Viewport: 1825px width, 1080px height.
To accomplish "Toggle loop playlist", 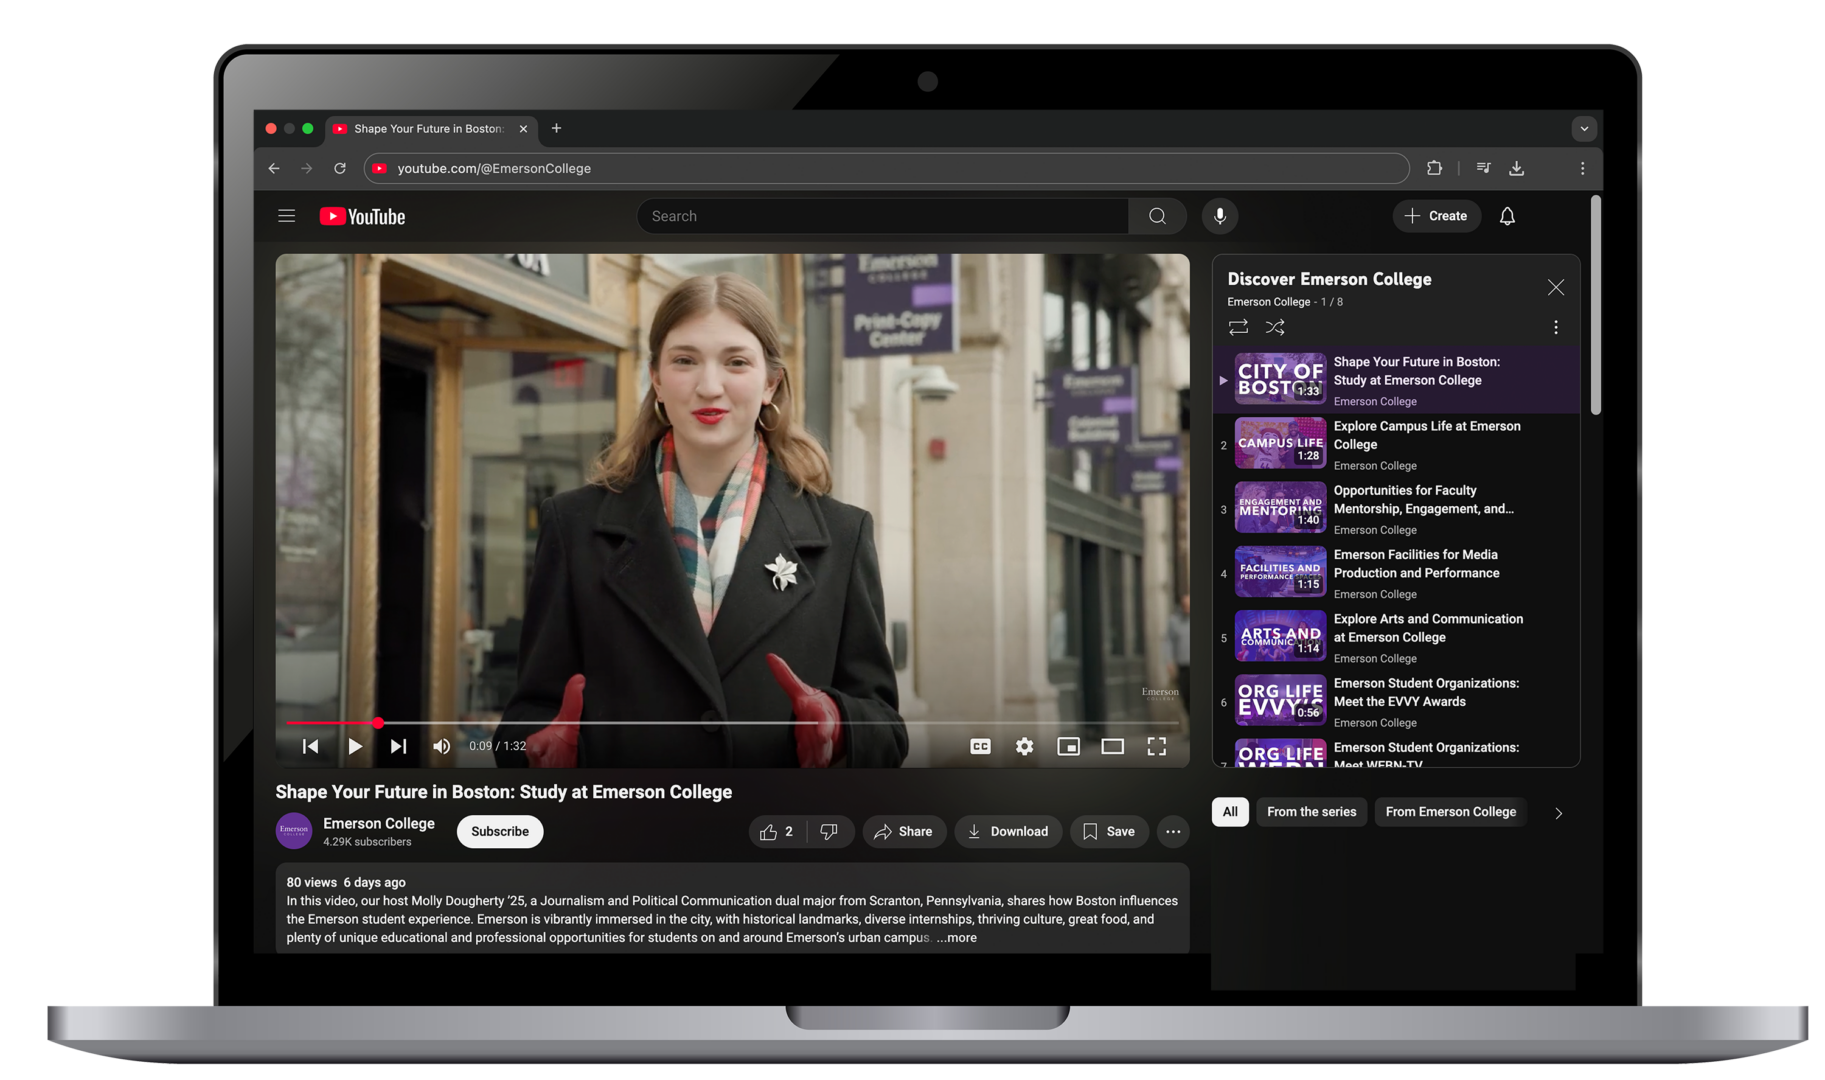I will pos(1238,327).
